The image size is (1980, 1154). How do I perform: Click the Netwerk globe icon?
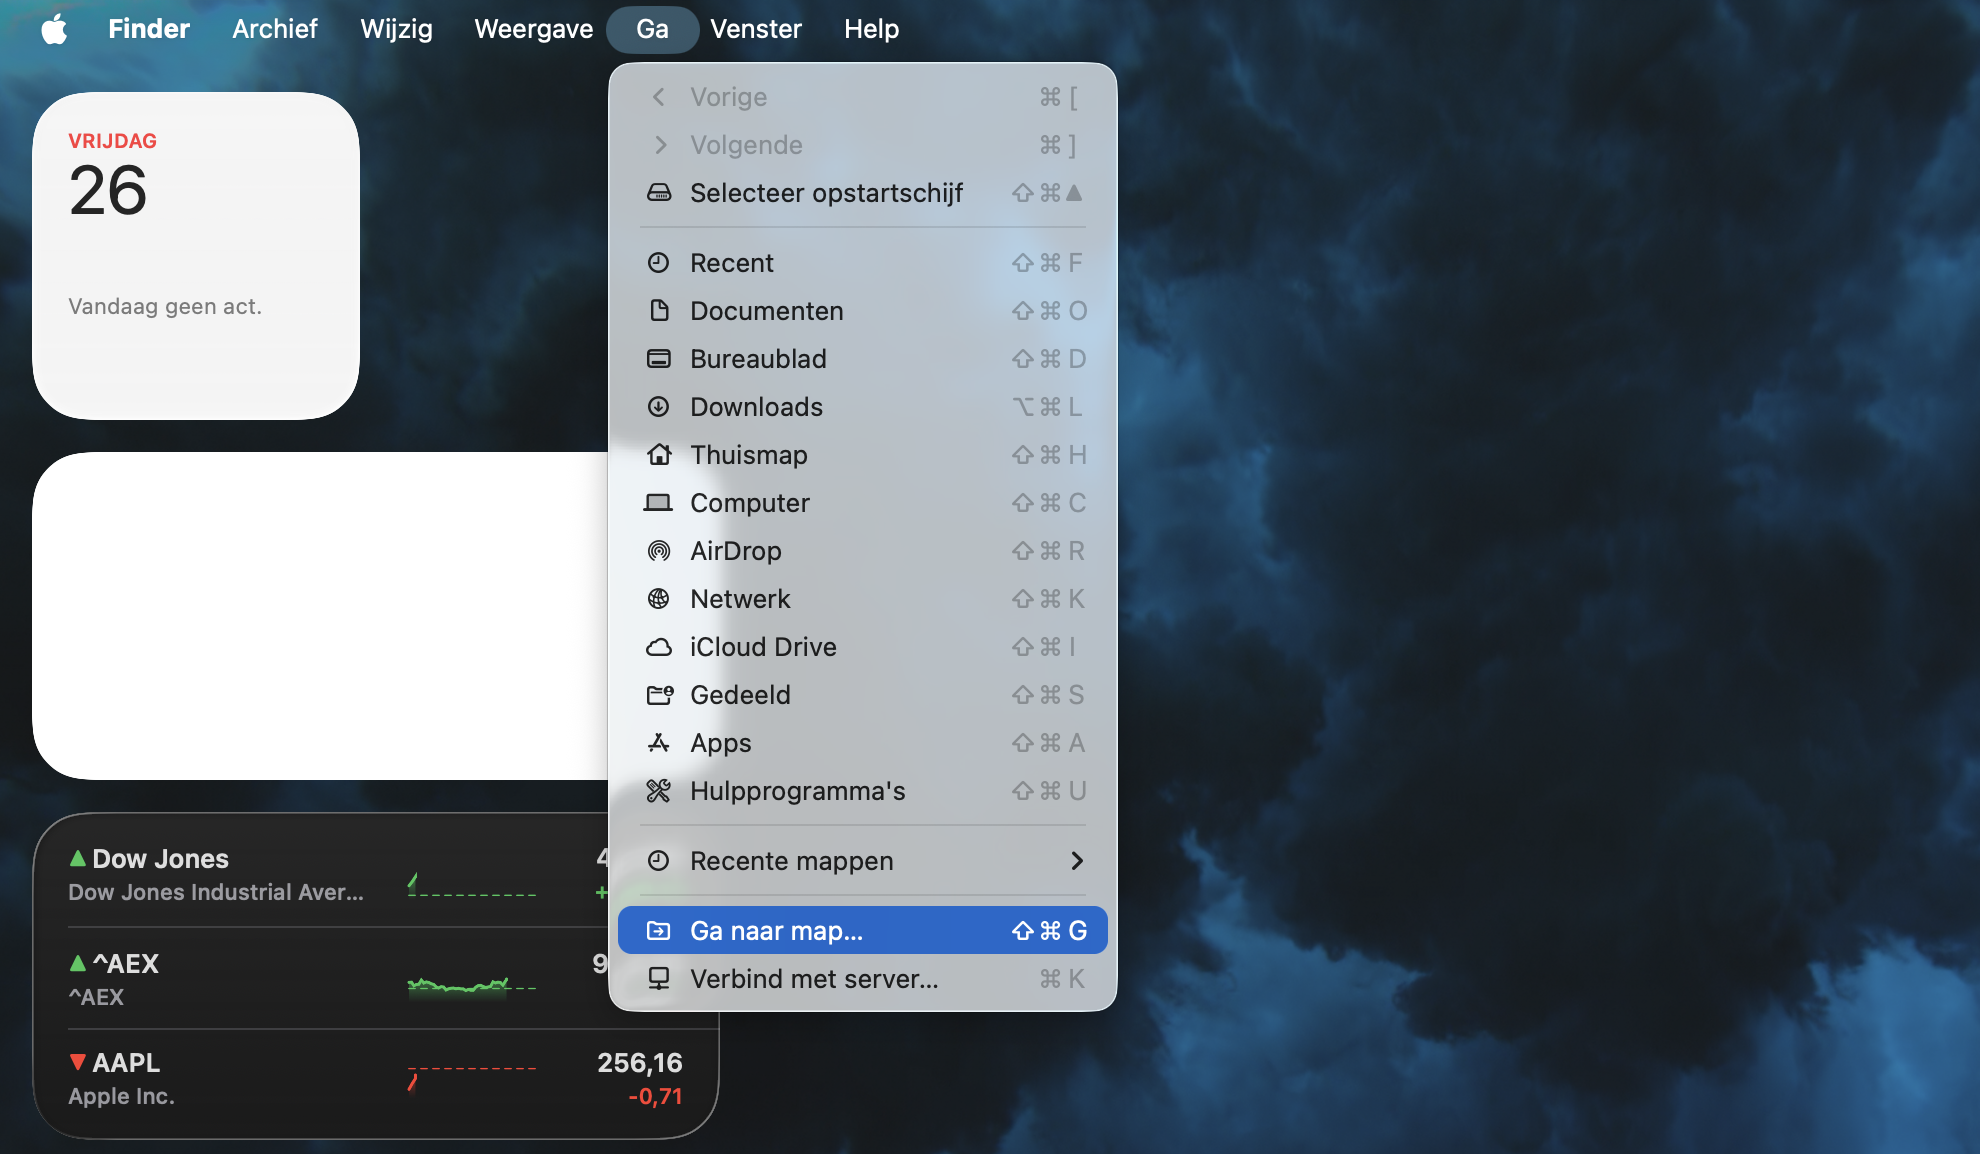point(657,598)
